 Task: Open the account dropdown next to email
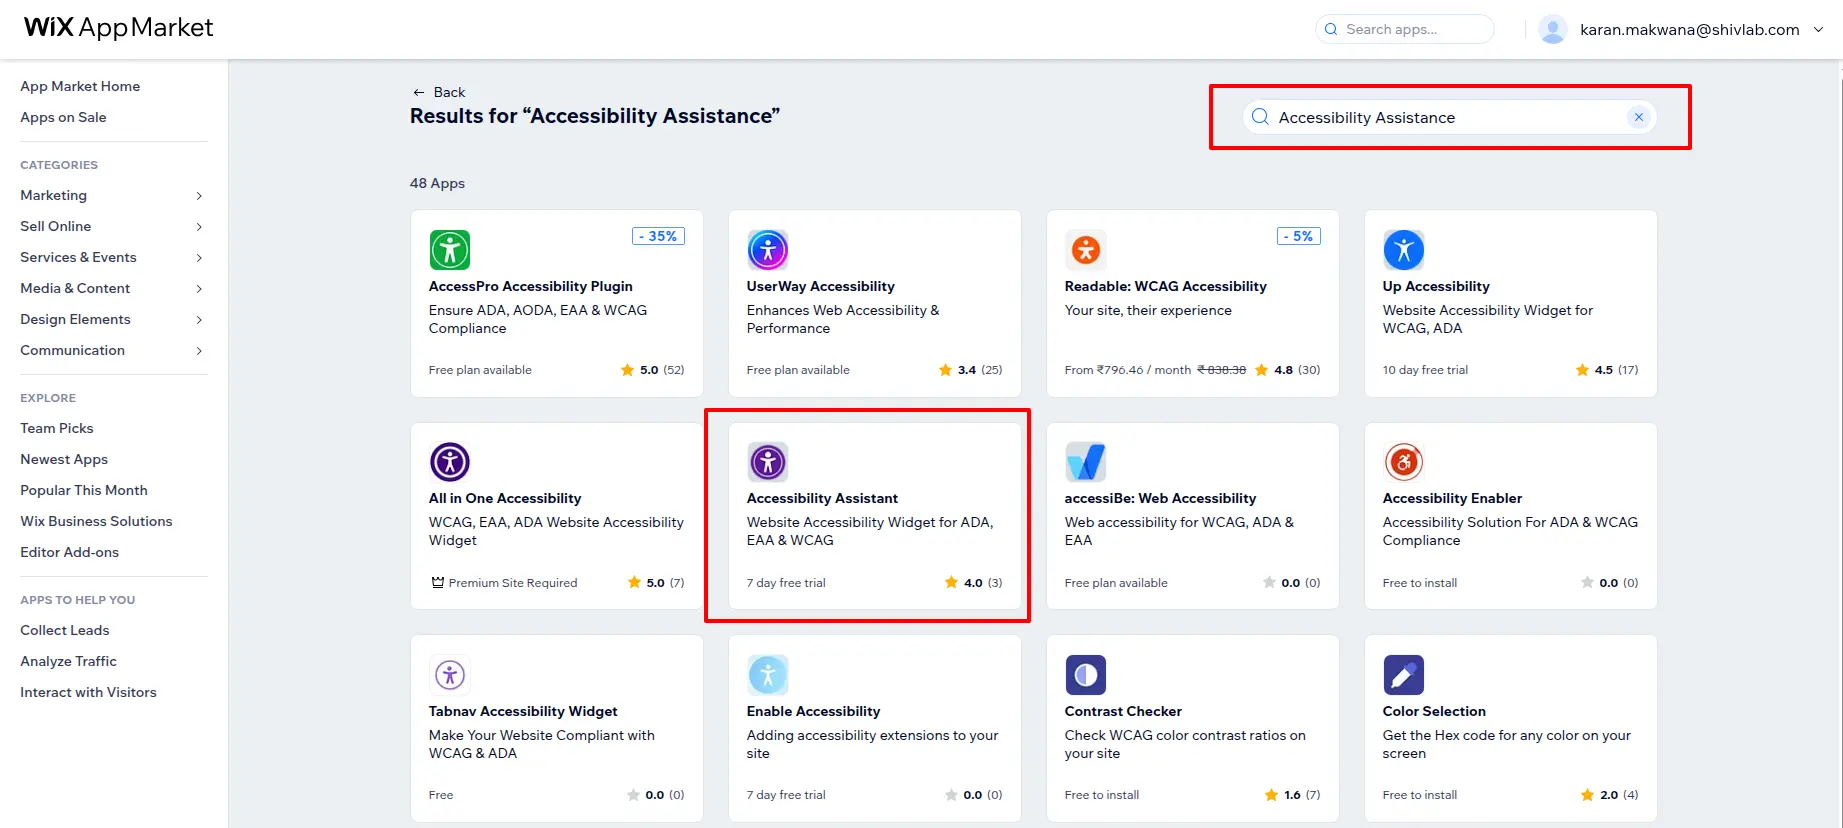pyautogui.click(x=1819, y=30)
